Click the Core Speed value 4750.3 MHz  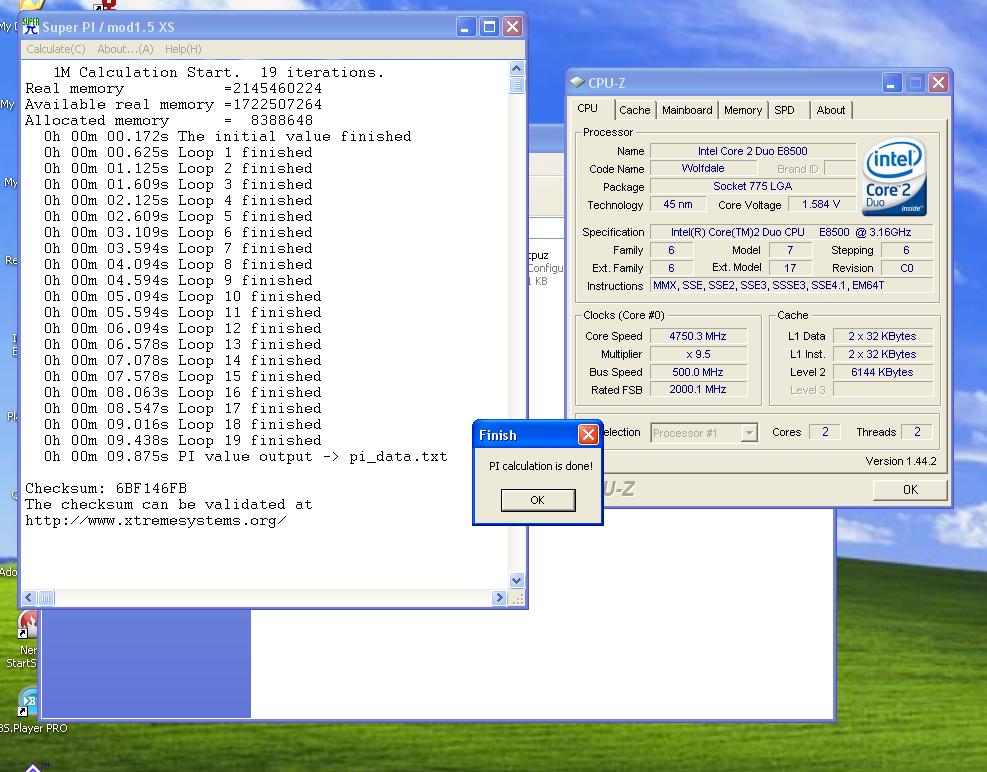[698, 336]
